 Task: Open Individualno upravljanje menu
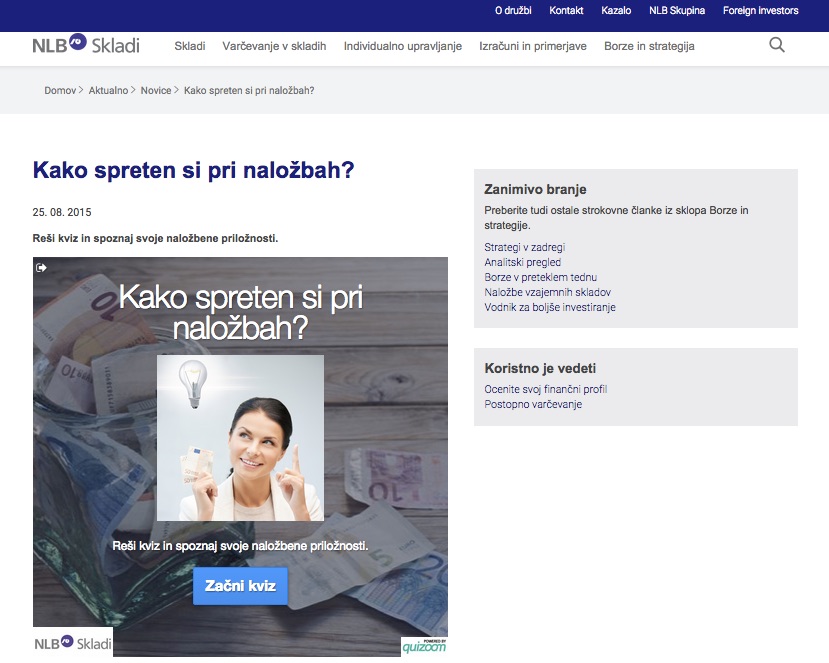403,46
